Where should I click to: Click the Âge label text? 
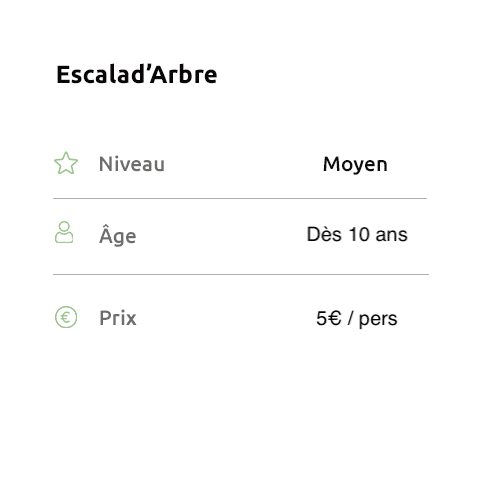pos(118,235)
